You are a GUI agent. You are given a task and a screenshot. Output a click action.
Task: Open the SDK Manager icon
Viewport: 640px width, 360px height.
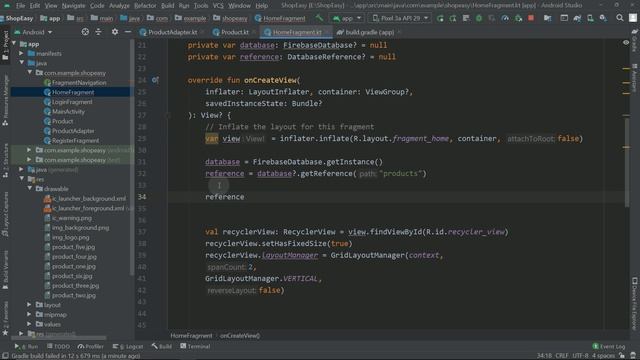click(x=603, y=18)
